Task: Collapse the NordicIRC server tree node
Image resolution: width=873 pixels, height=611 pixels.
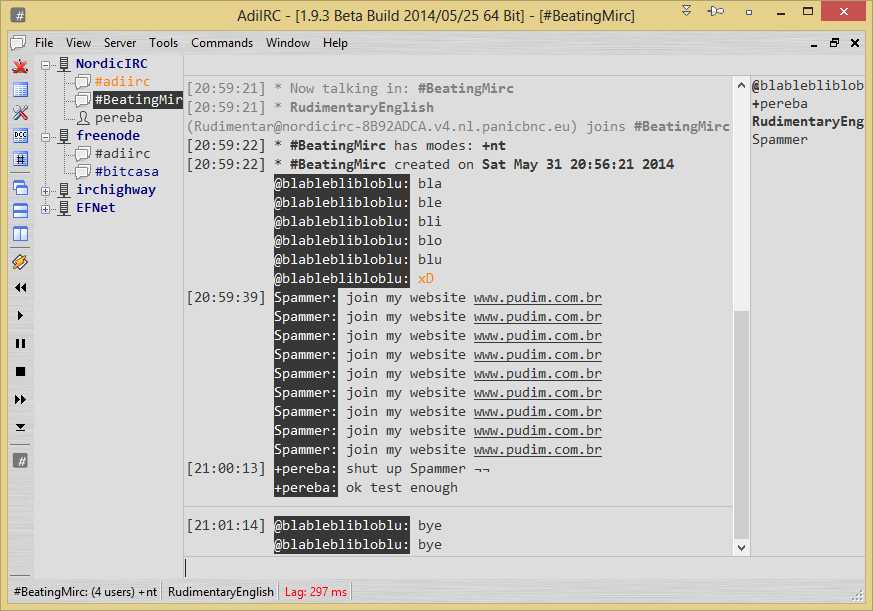Action: click(46, 65)
